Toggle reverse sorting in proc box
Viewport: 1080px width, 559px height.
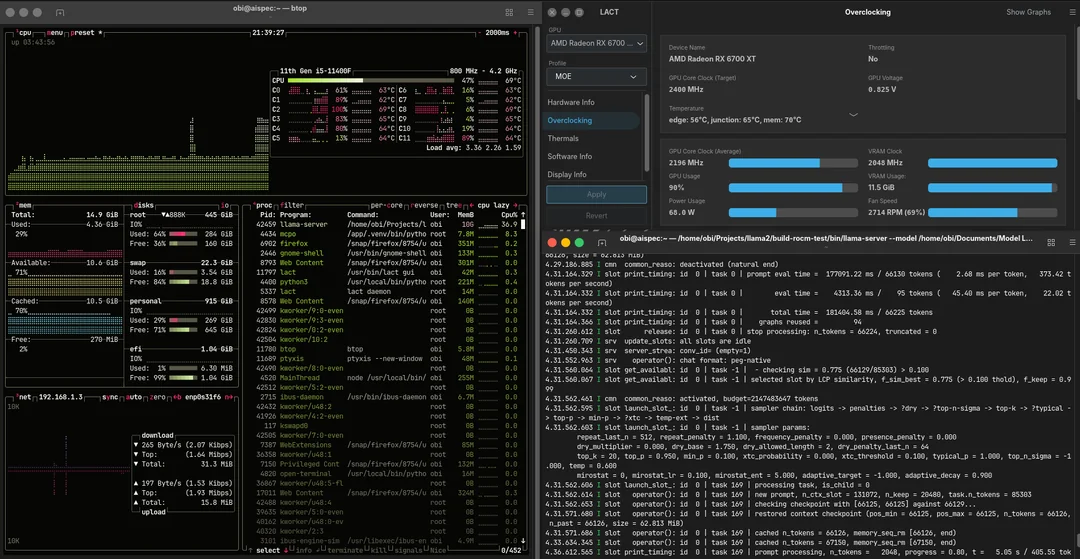tap(426, 205)
